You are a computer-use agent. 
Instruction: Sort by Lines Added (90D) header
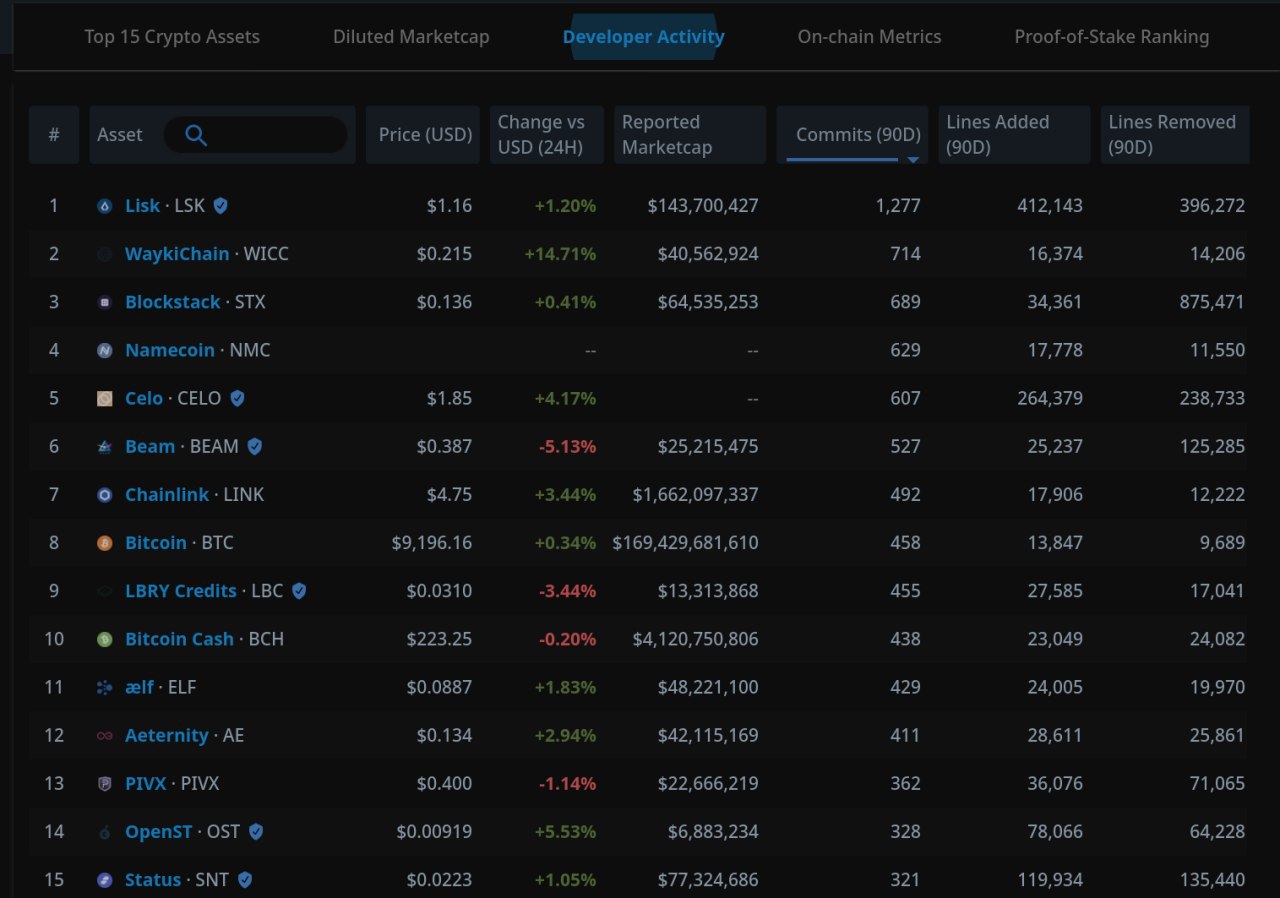(x=1014, y=135)
